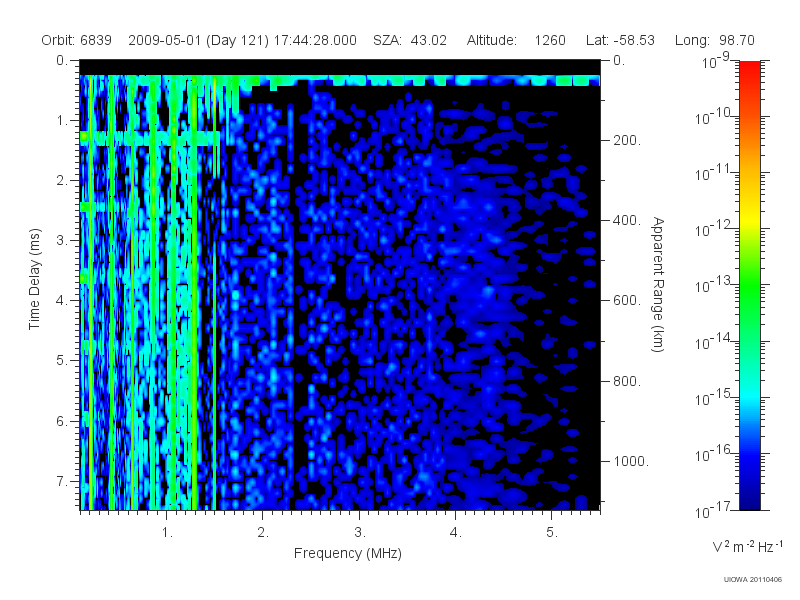Click the '4.' tick label on frequency axis
Screen dimensions: 800x600
(456, 533)
